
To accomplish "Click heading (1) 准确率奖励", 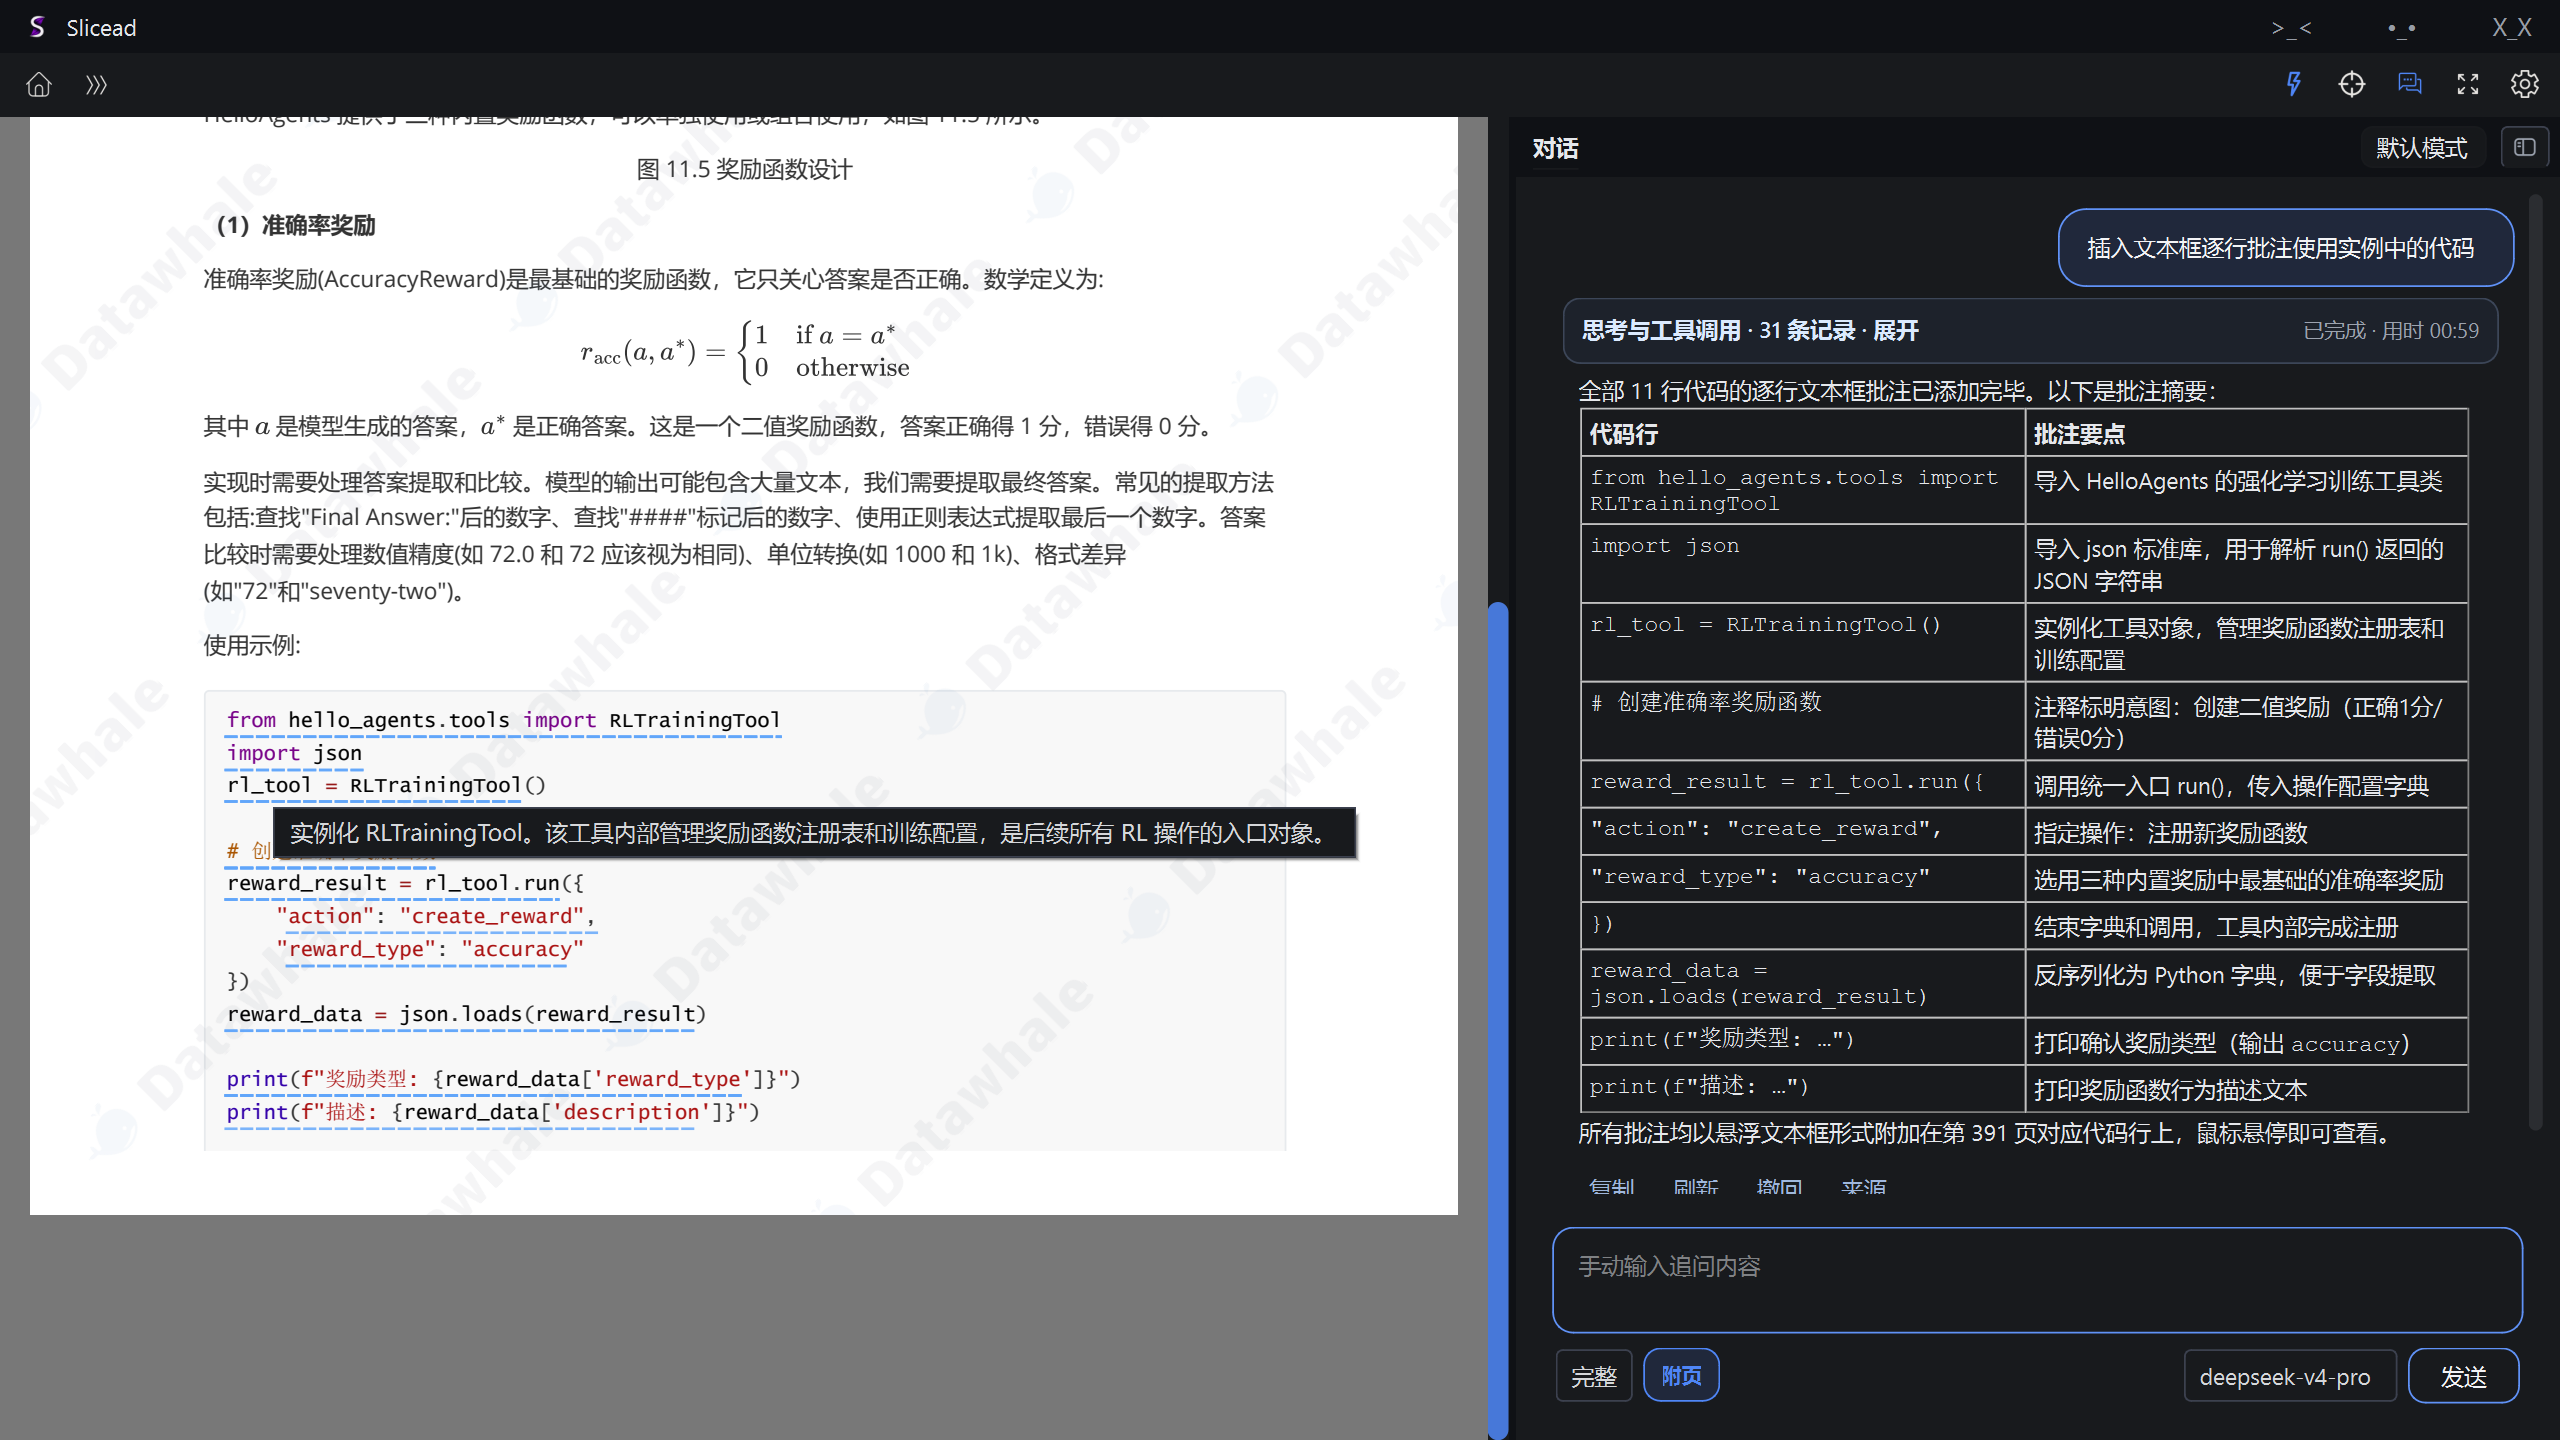I will point(296,225).
